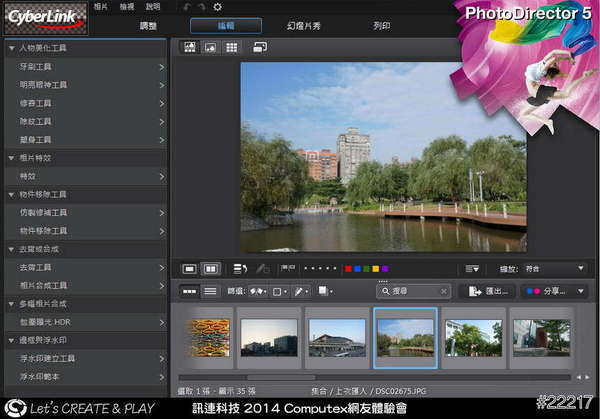Click the undo arrow icon
The width and height of the screenshot is (600, 419).
pos(186,7)
